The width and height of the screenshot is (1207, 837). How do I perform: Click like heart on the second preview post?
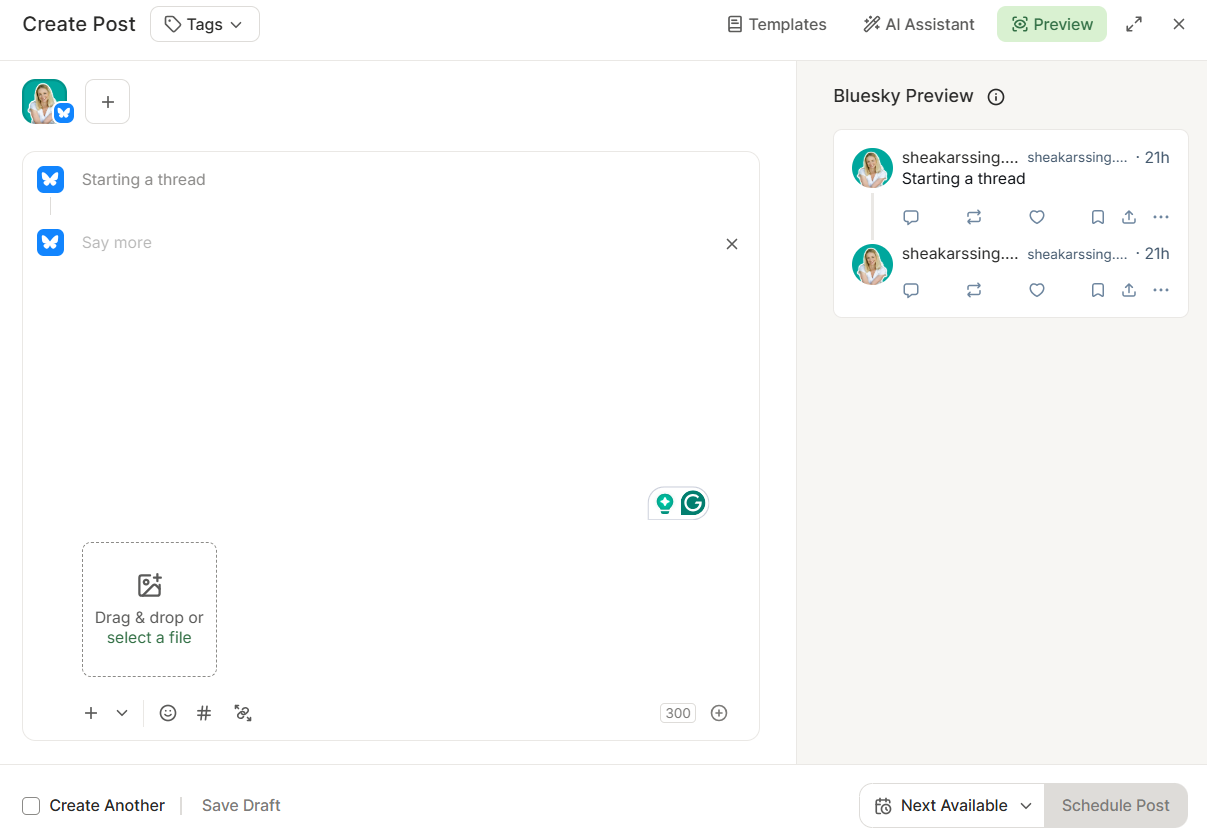point(1037,290)
